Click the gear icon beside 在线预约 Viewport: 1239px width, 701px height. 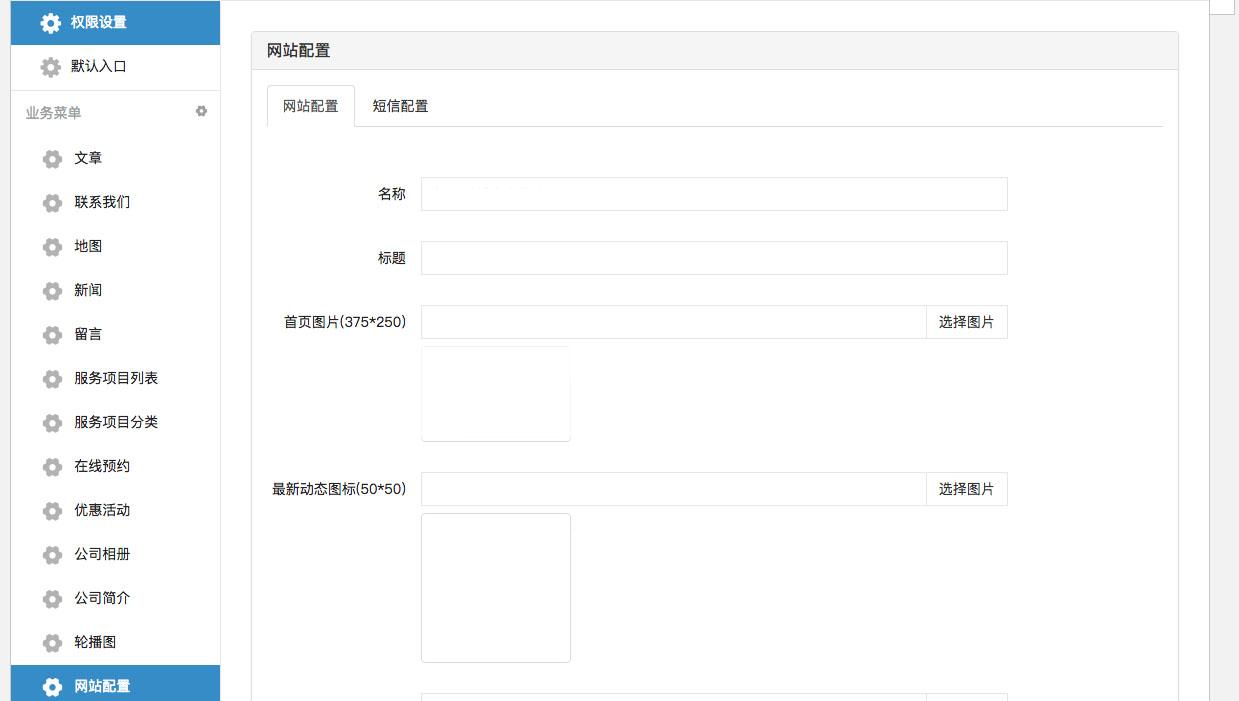(x=53, y=467)
